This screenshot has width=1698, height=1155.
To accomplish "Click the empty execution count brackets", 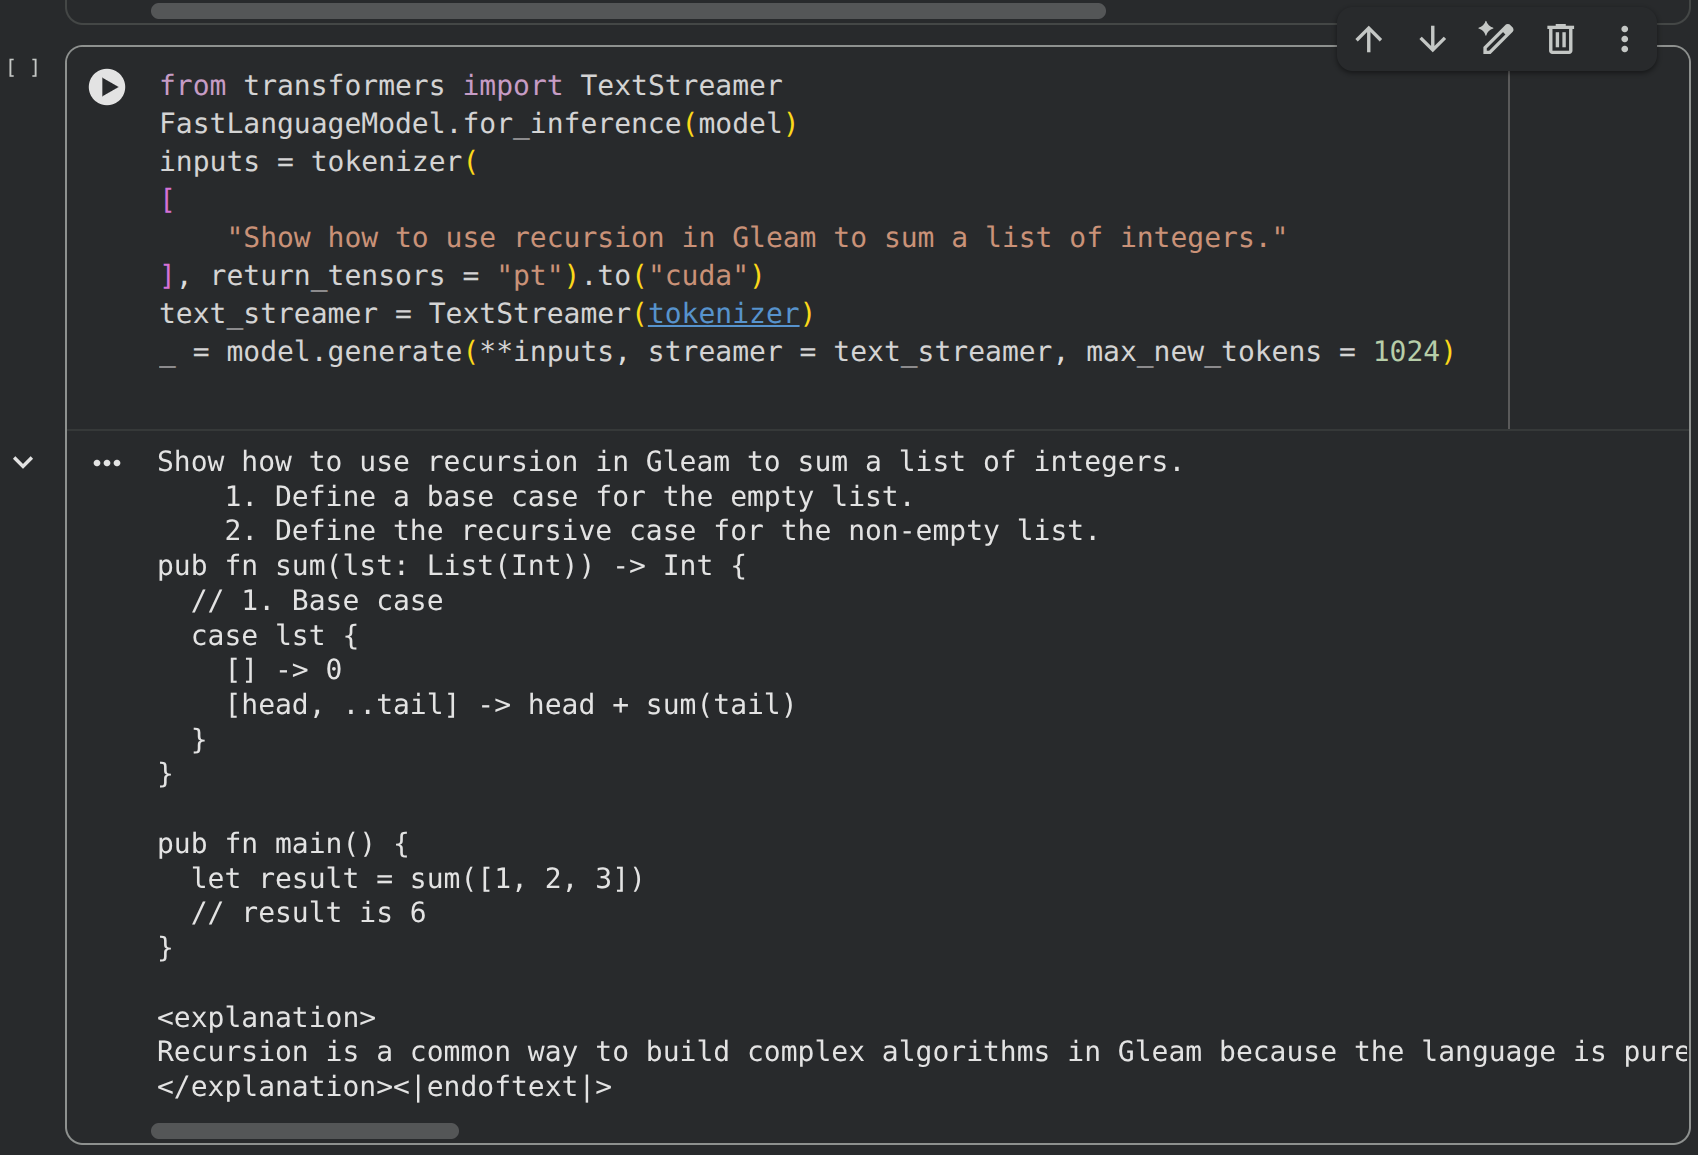I will click(23, 68).
